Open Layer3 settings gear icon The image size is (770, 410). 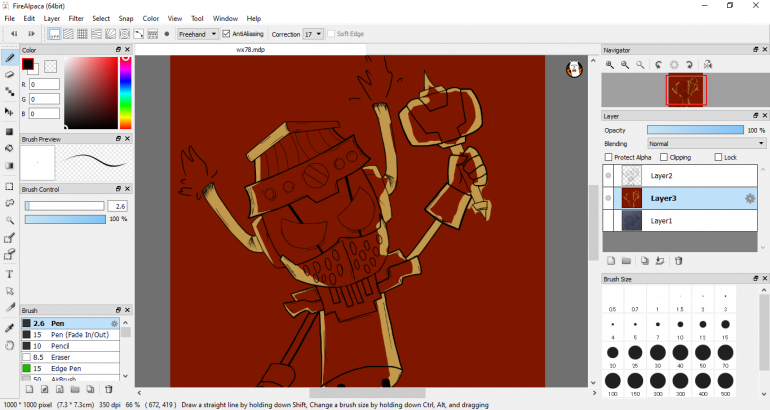749,199
